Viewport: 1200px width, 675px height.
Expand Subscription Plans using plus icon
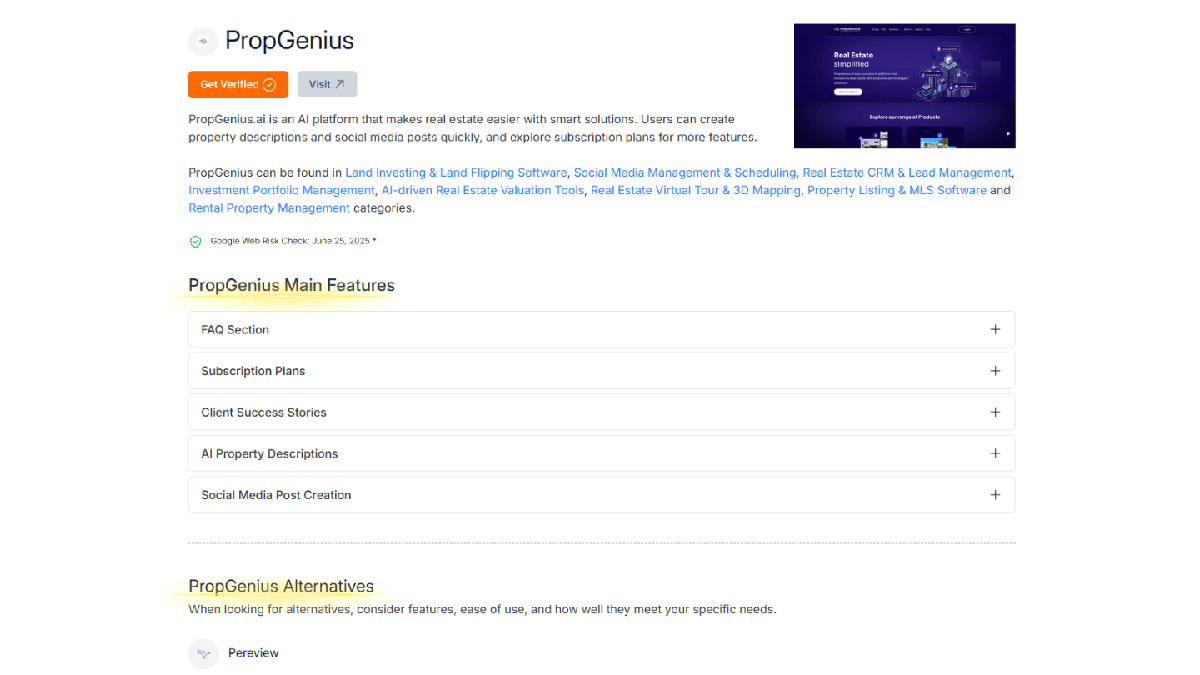pos(994,371)
